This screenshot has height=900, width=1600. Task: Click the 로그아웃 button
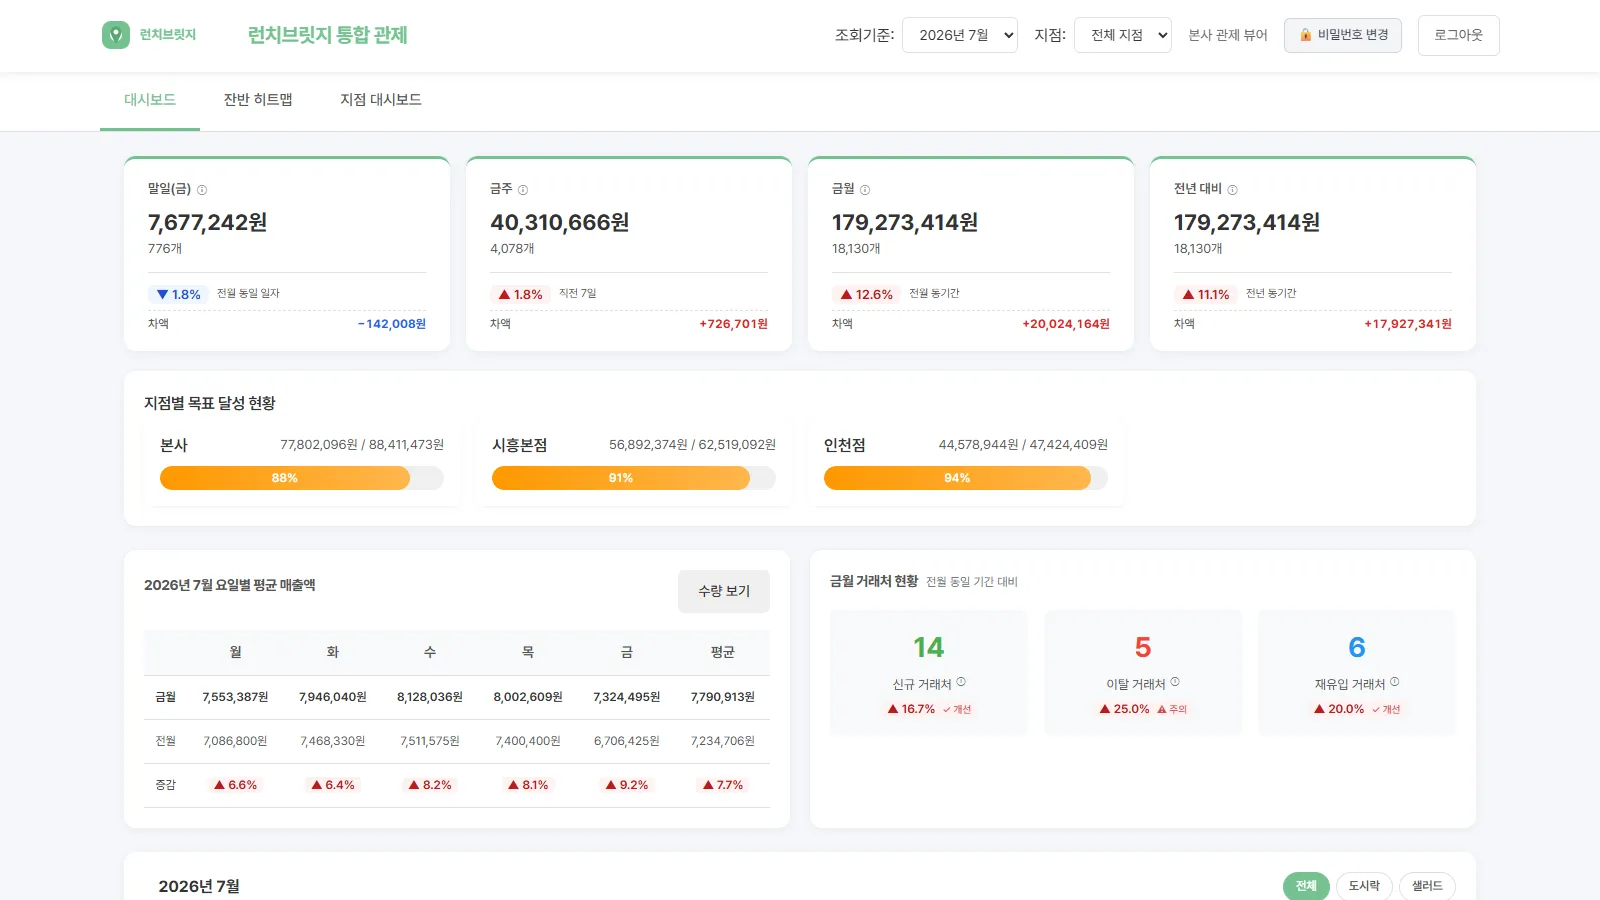pos(1458,35)
